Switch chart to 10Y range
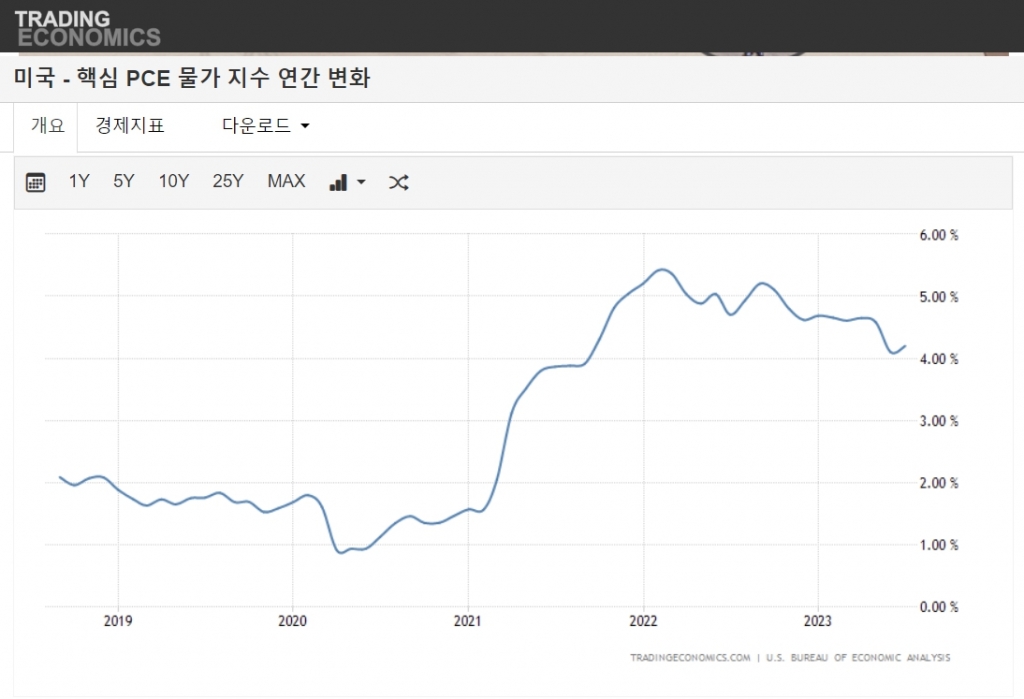 [173, 181]
